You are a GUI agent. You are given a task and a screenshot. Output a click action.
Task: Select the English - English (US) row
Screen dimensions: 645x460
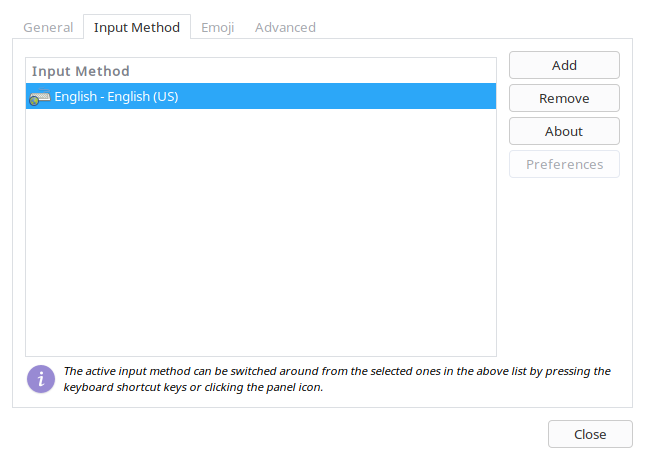click(117, 97)
